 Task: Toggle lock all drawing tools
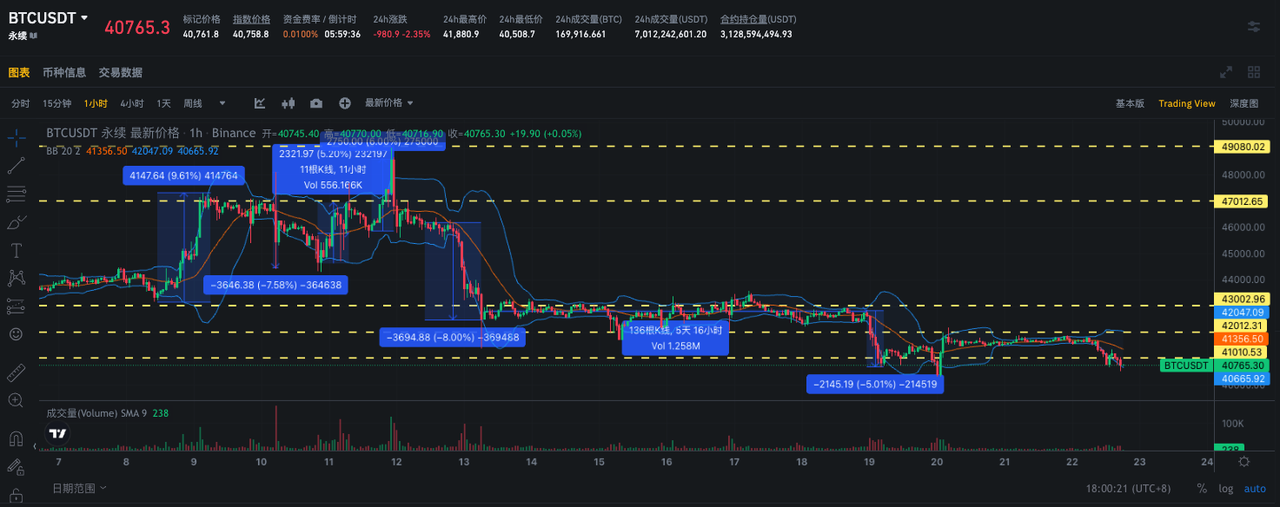click(x=16, y=494)
